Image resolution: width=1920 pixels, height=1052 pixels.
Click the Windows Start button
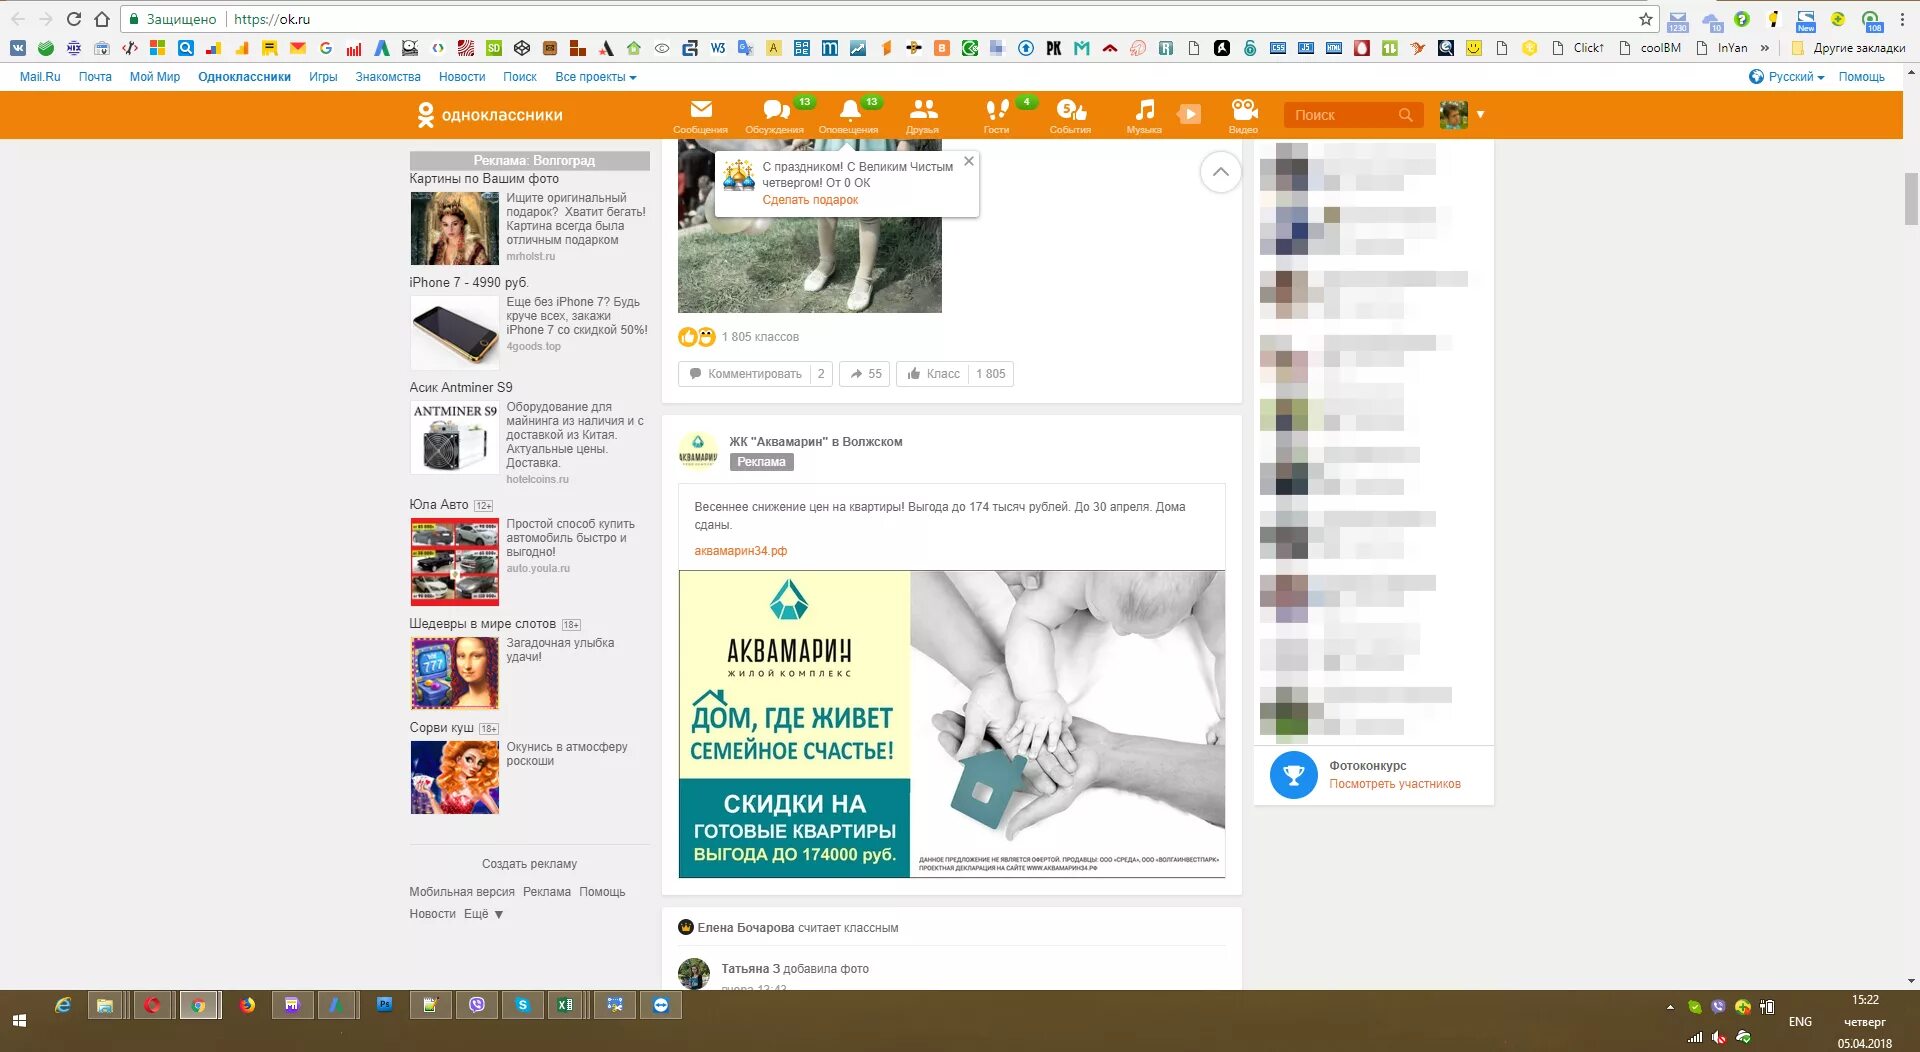[19, 1021]
